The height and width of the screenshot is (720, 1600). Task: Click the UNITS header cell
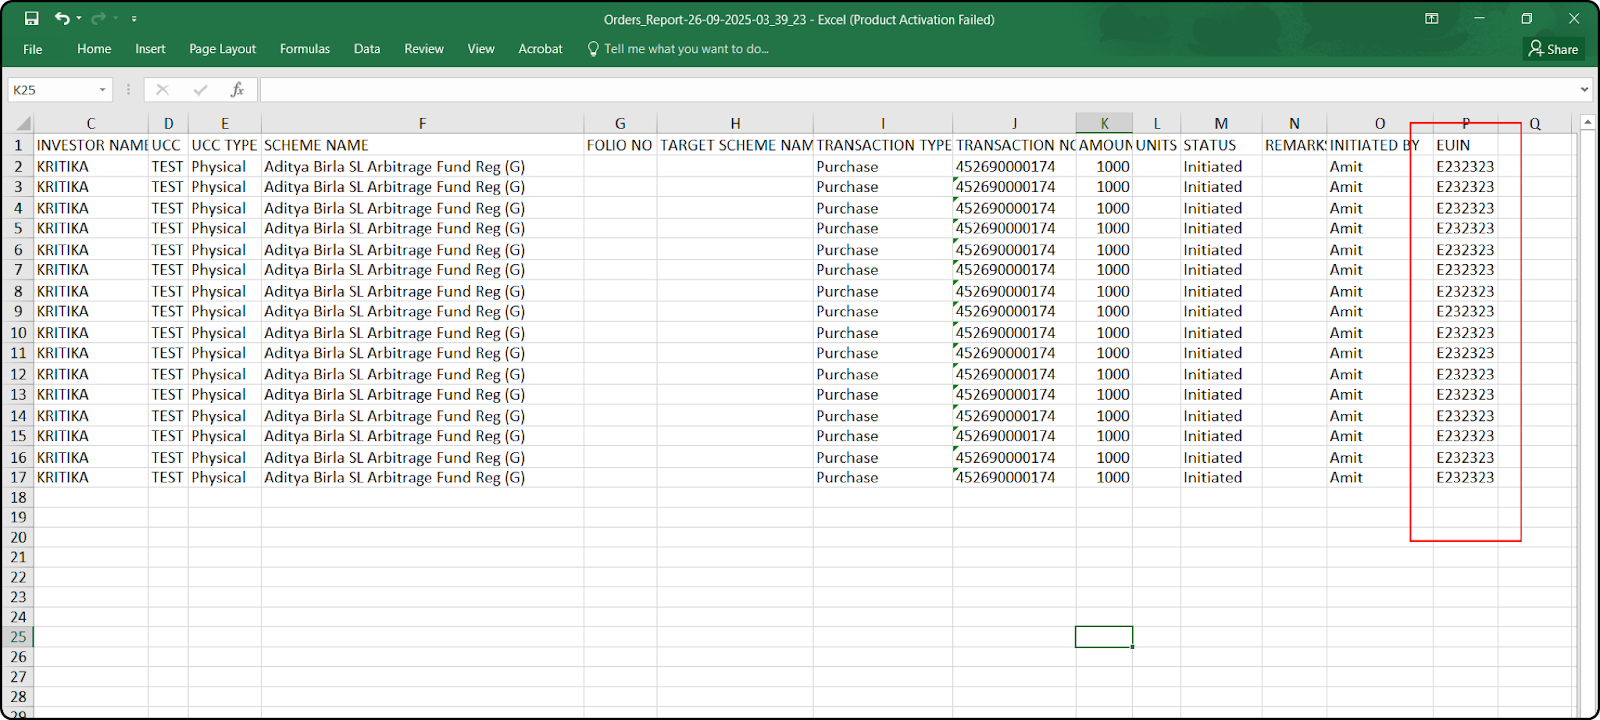coord(1156,145)
